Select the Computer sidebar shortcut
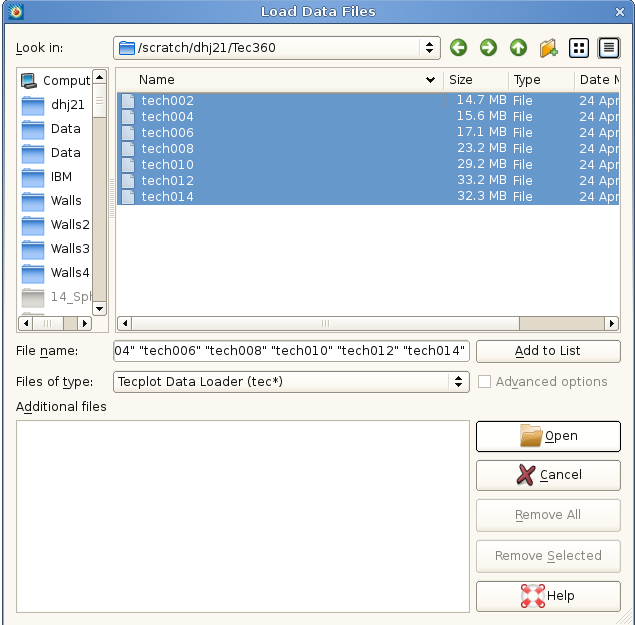635x625 pixels. 57,80
